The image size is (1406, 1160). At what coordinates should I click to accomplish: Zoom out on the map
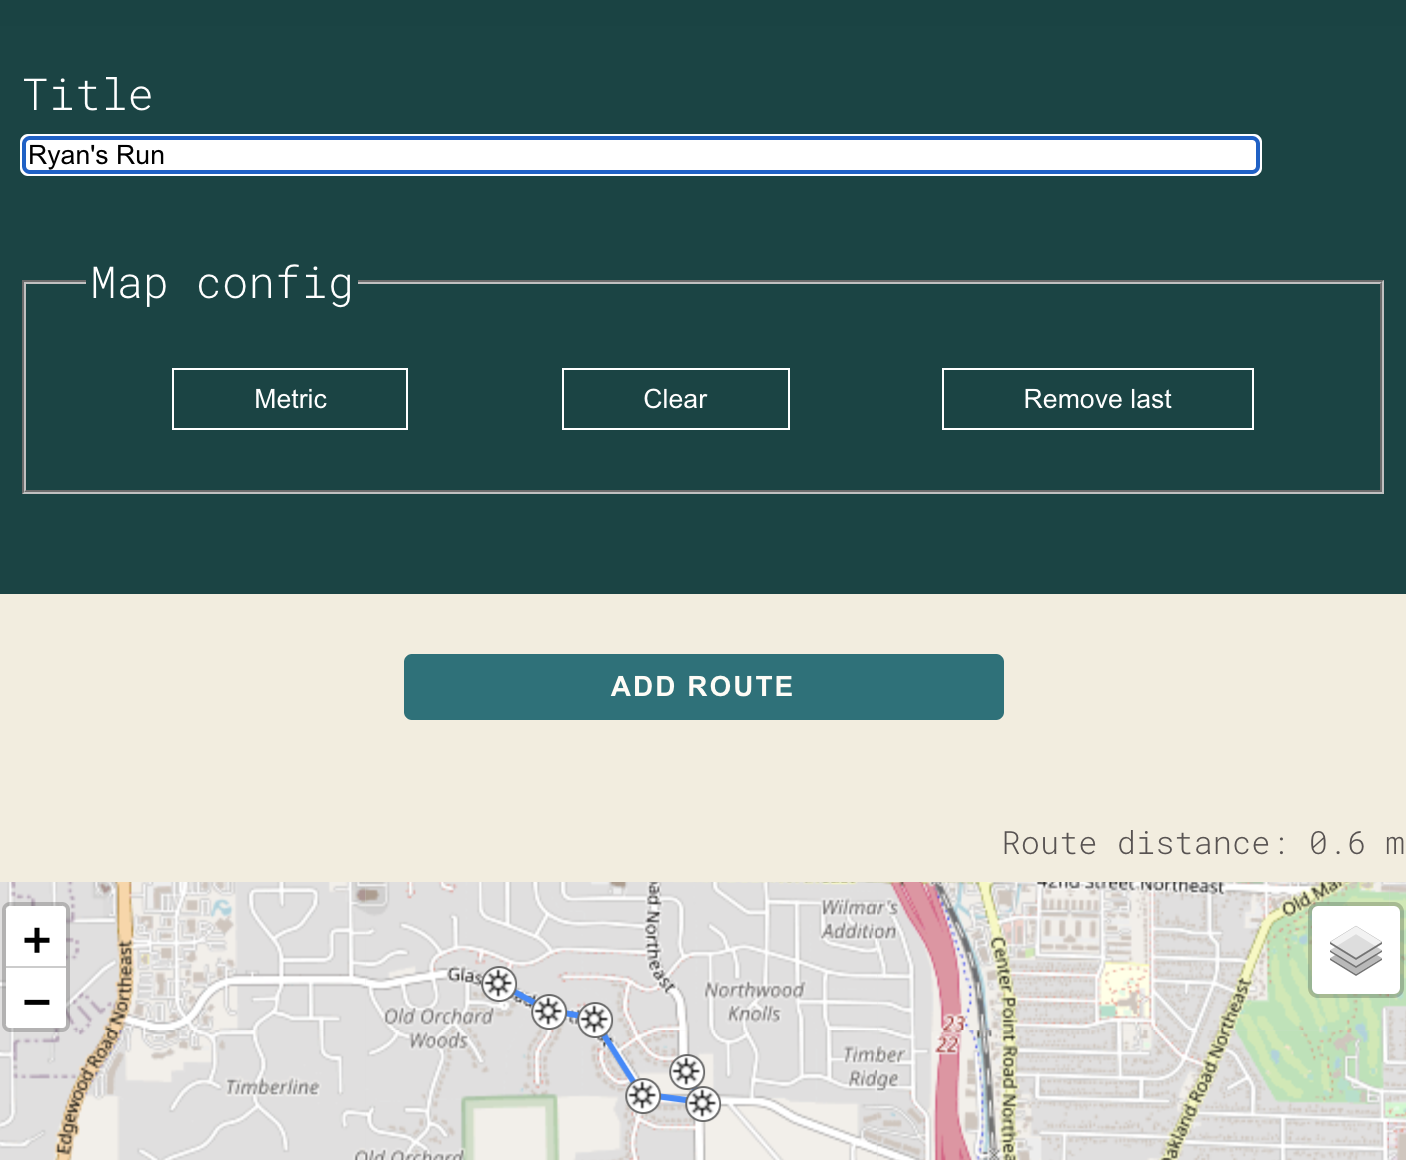37,1000
